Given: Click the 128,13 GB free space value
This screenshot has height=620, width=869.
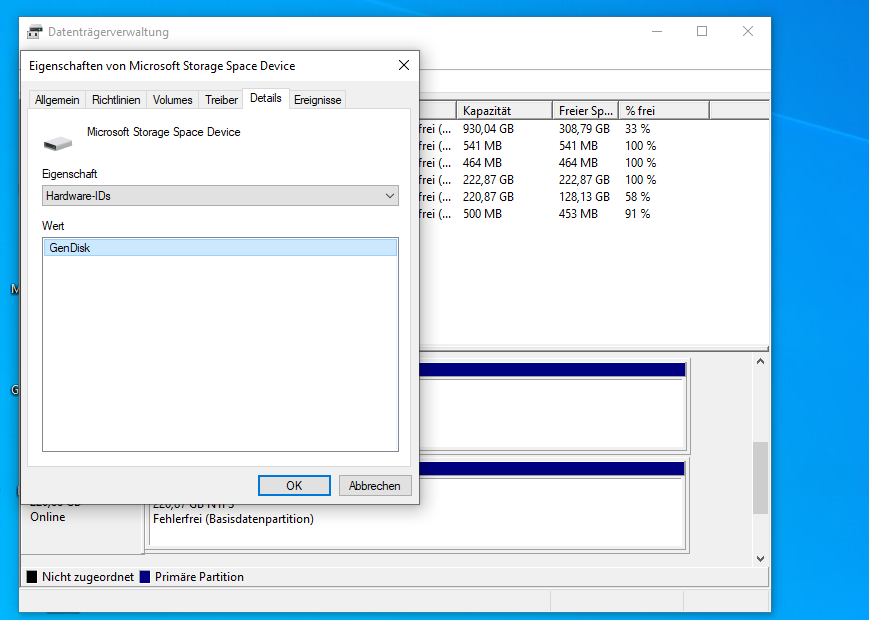Looking at the screenshot, I should click(x=584, y=197).
